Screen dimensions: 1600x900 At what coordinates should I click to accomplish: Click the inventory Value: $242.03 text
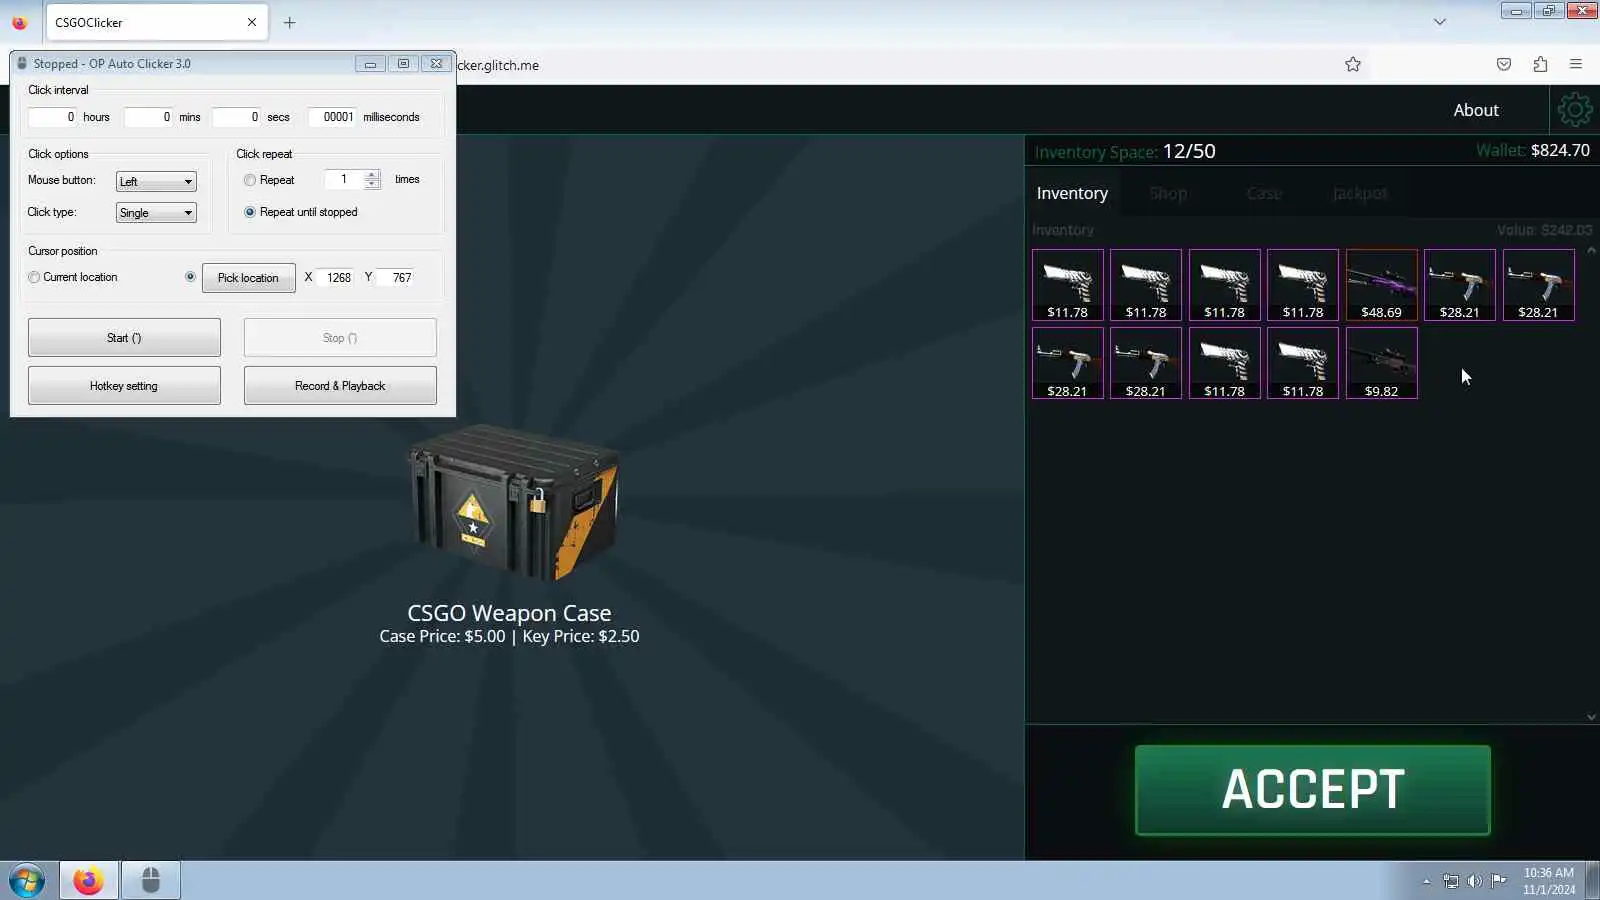(1544, 230)
